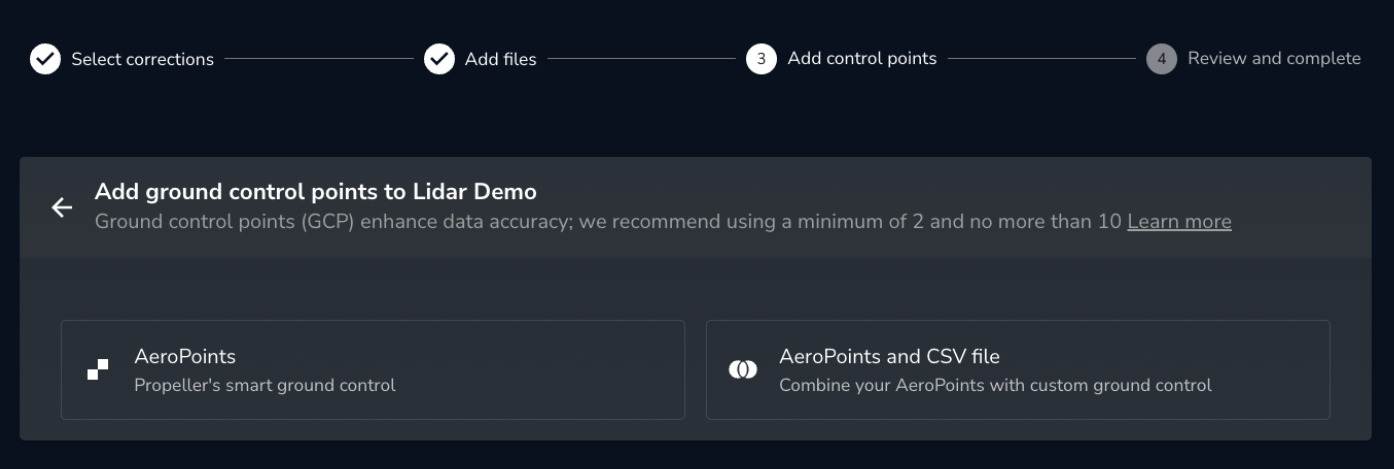
Task: Click the back arrow beside the heading
Action: pos(62,207)
